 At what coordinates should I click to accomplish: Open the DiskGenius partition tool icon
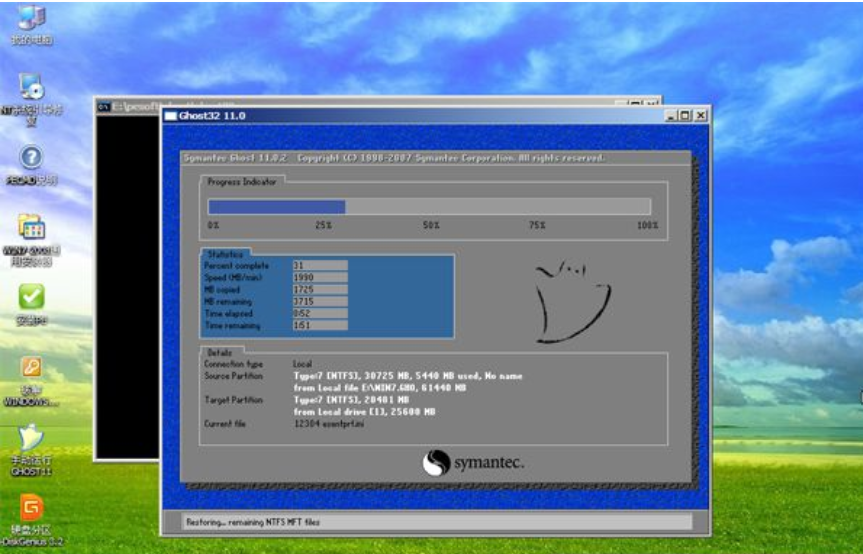pyautogui.click(x=32, y=508)
